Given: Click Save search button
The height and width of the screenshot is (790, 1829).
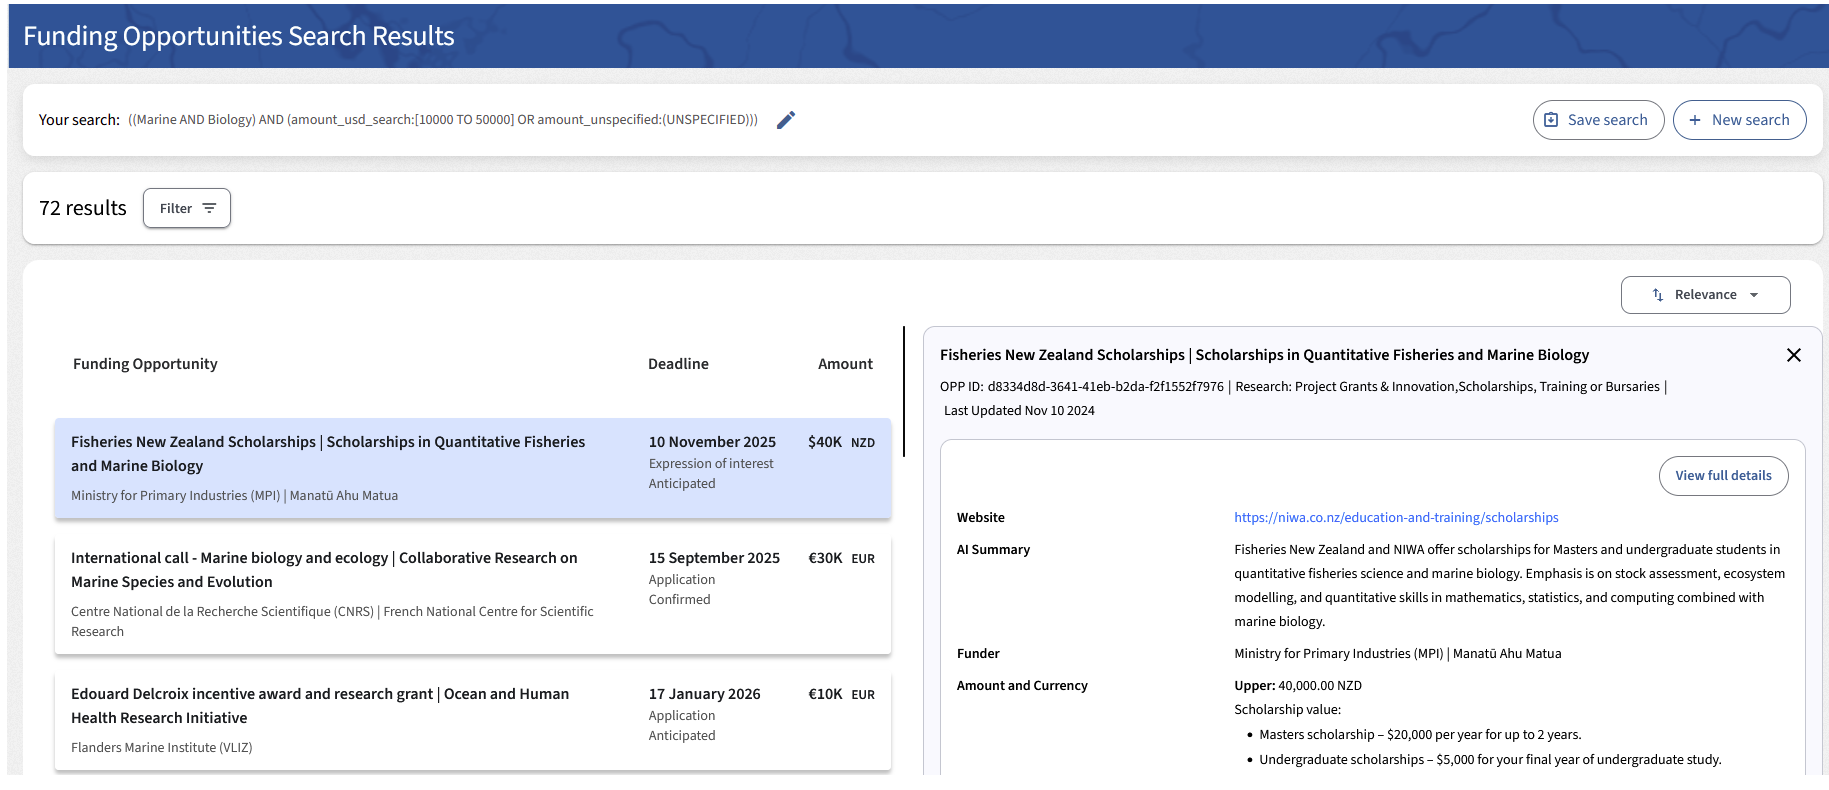Looking at the screenshot, I should pyautogui.click(x=1598, y=120).
